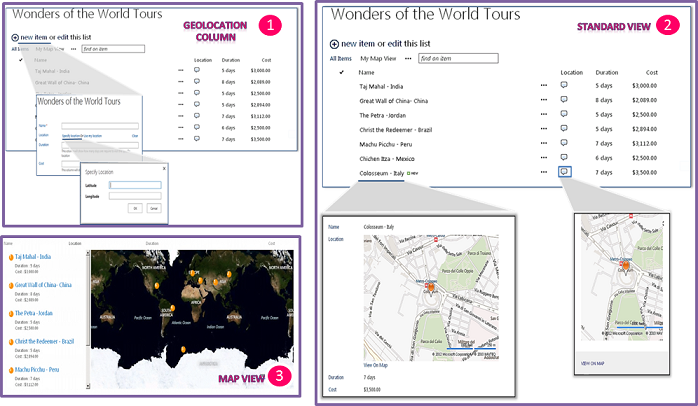Open the ellipsis menu for Colosseum - Italy in Standard View
This screenshot has height=406, width=698.
544,172
